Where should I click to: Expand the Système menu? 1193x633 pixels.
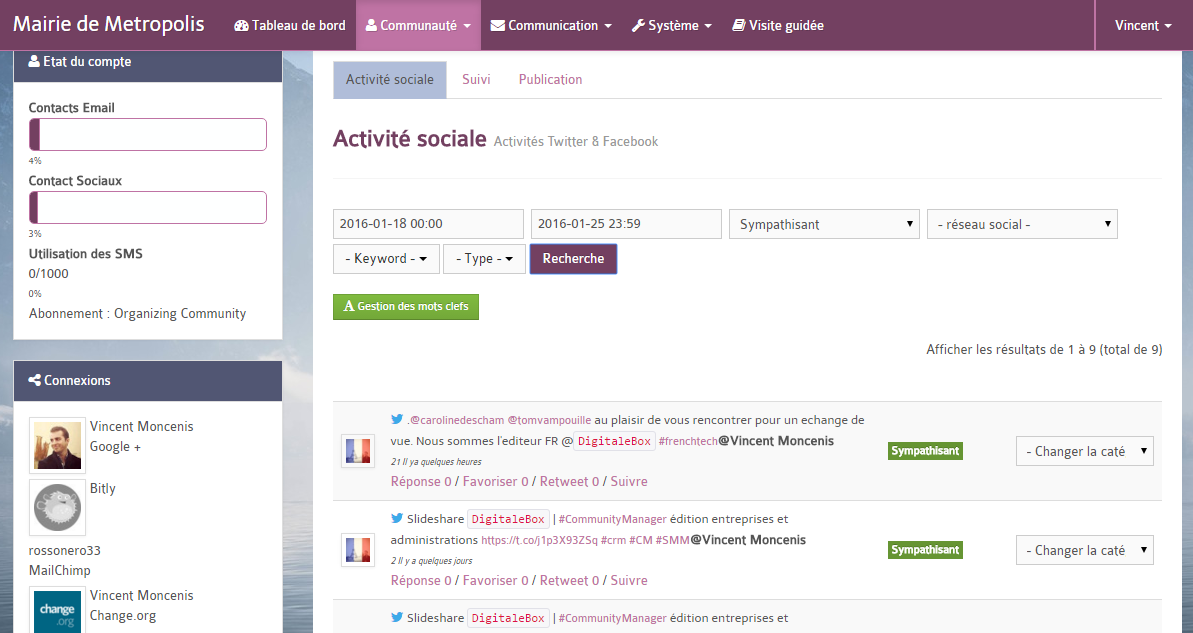click(x=672, y=25)
